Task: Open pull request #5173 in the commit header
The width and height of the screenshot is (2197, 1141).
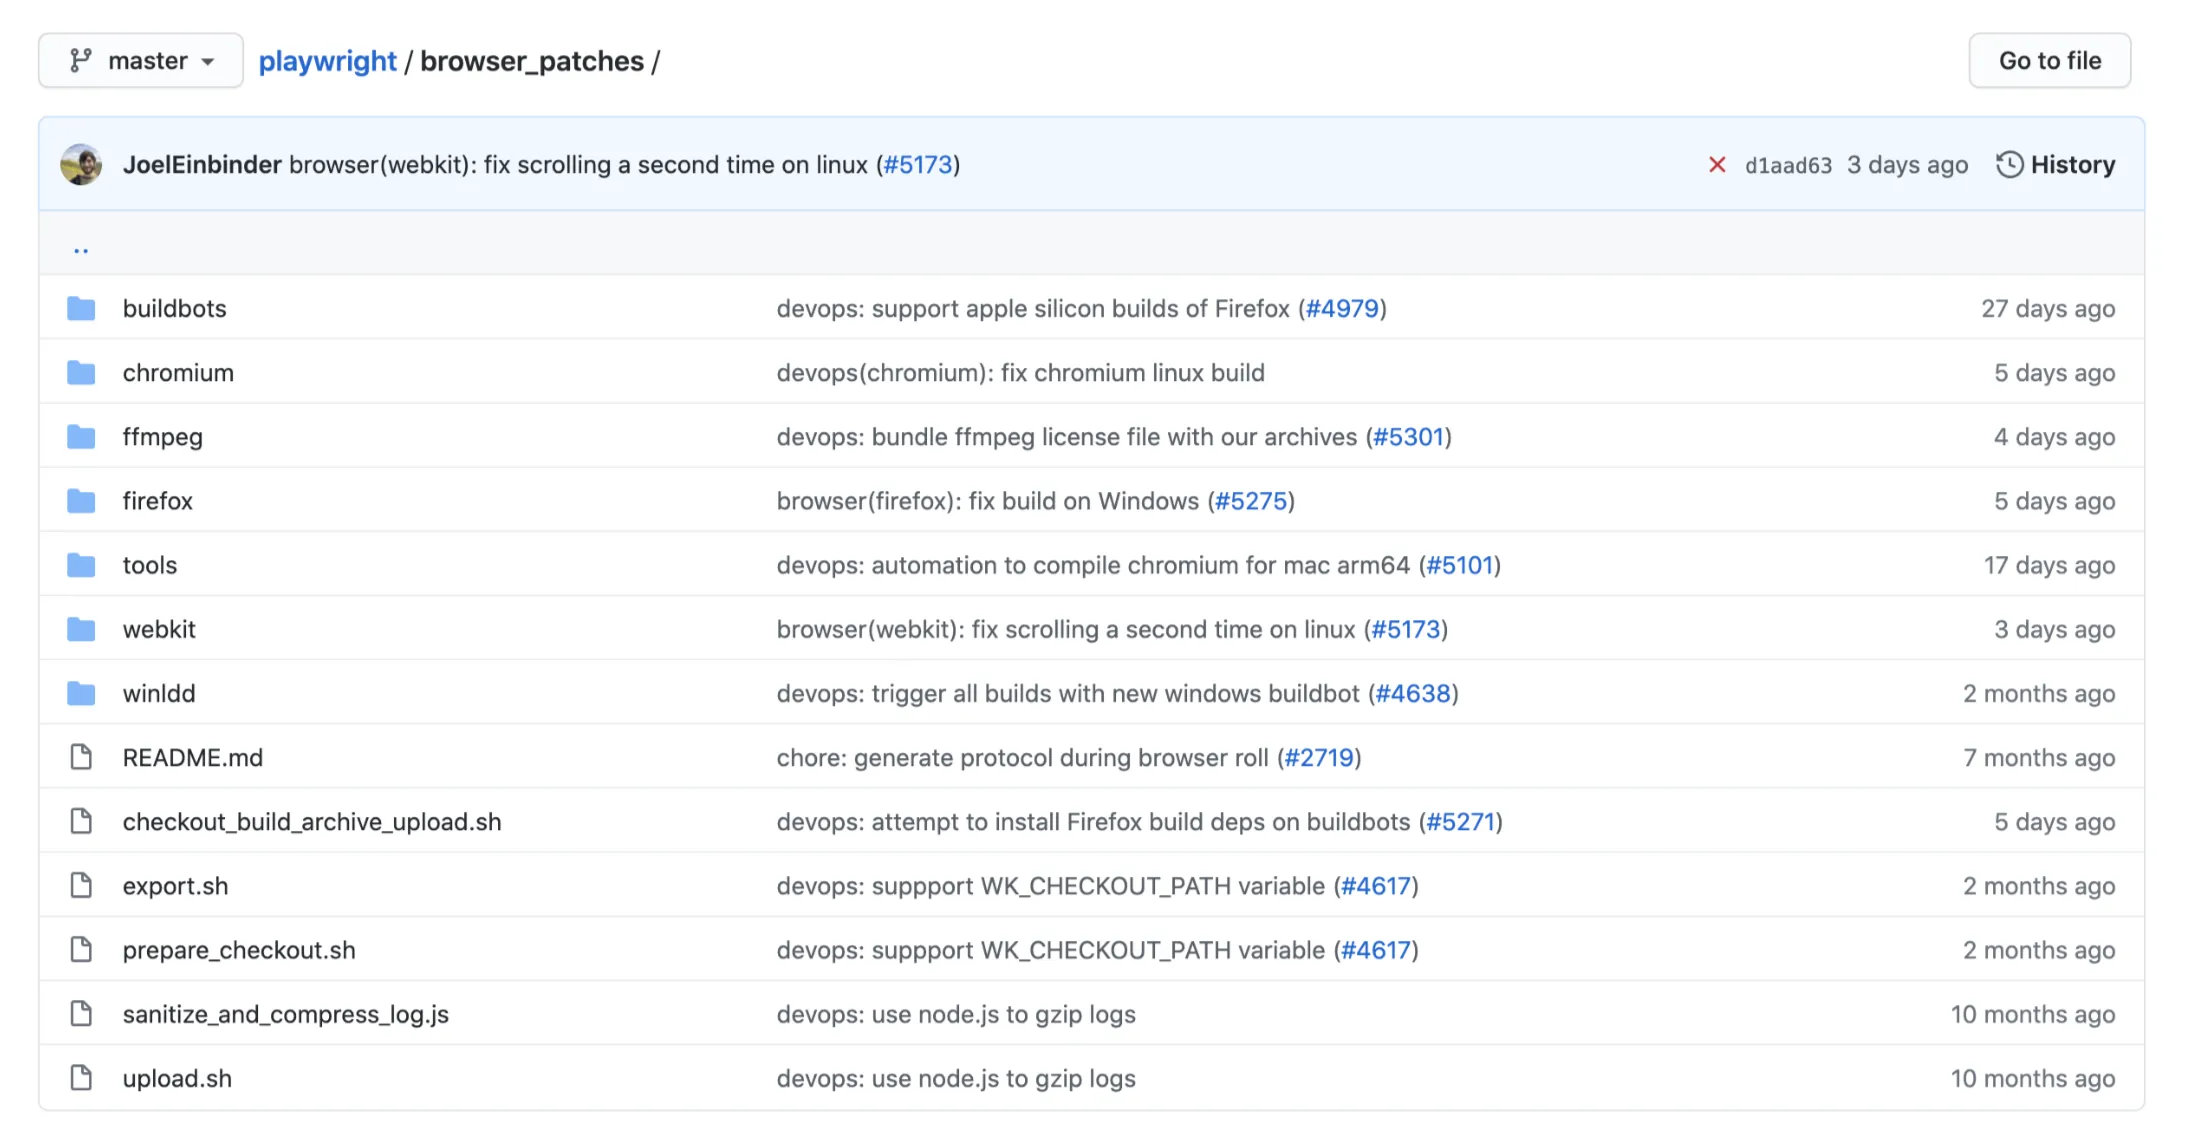Action: pos(916,164)
